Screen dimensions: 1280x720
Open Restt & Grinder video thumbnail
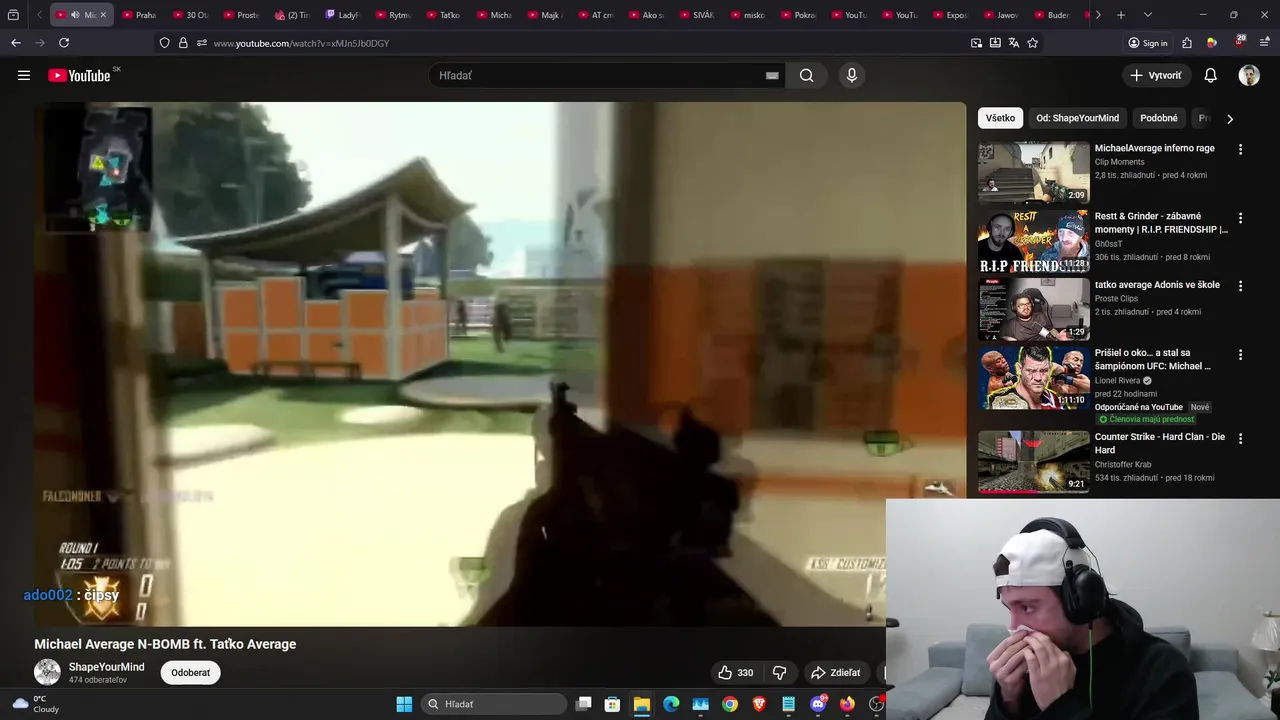(1034, 240)
